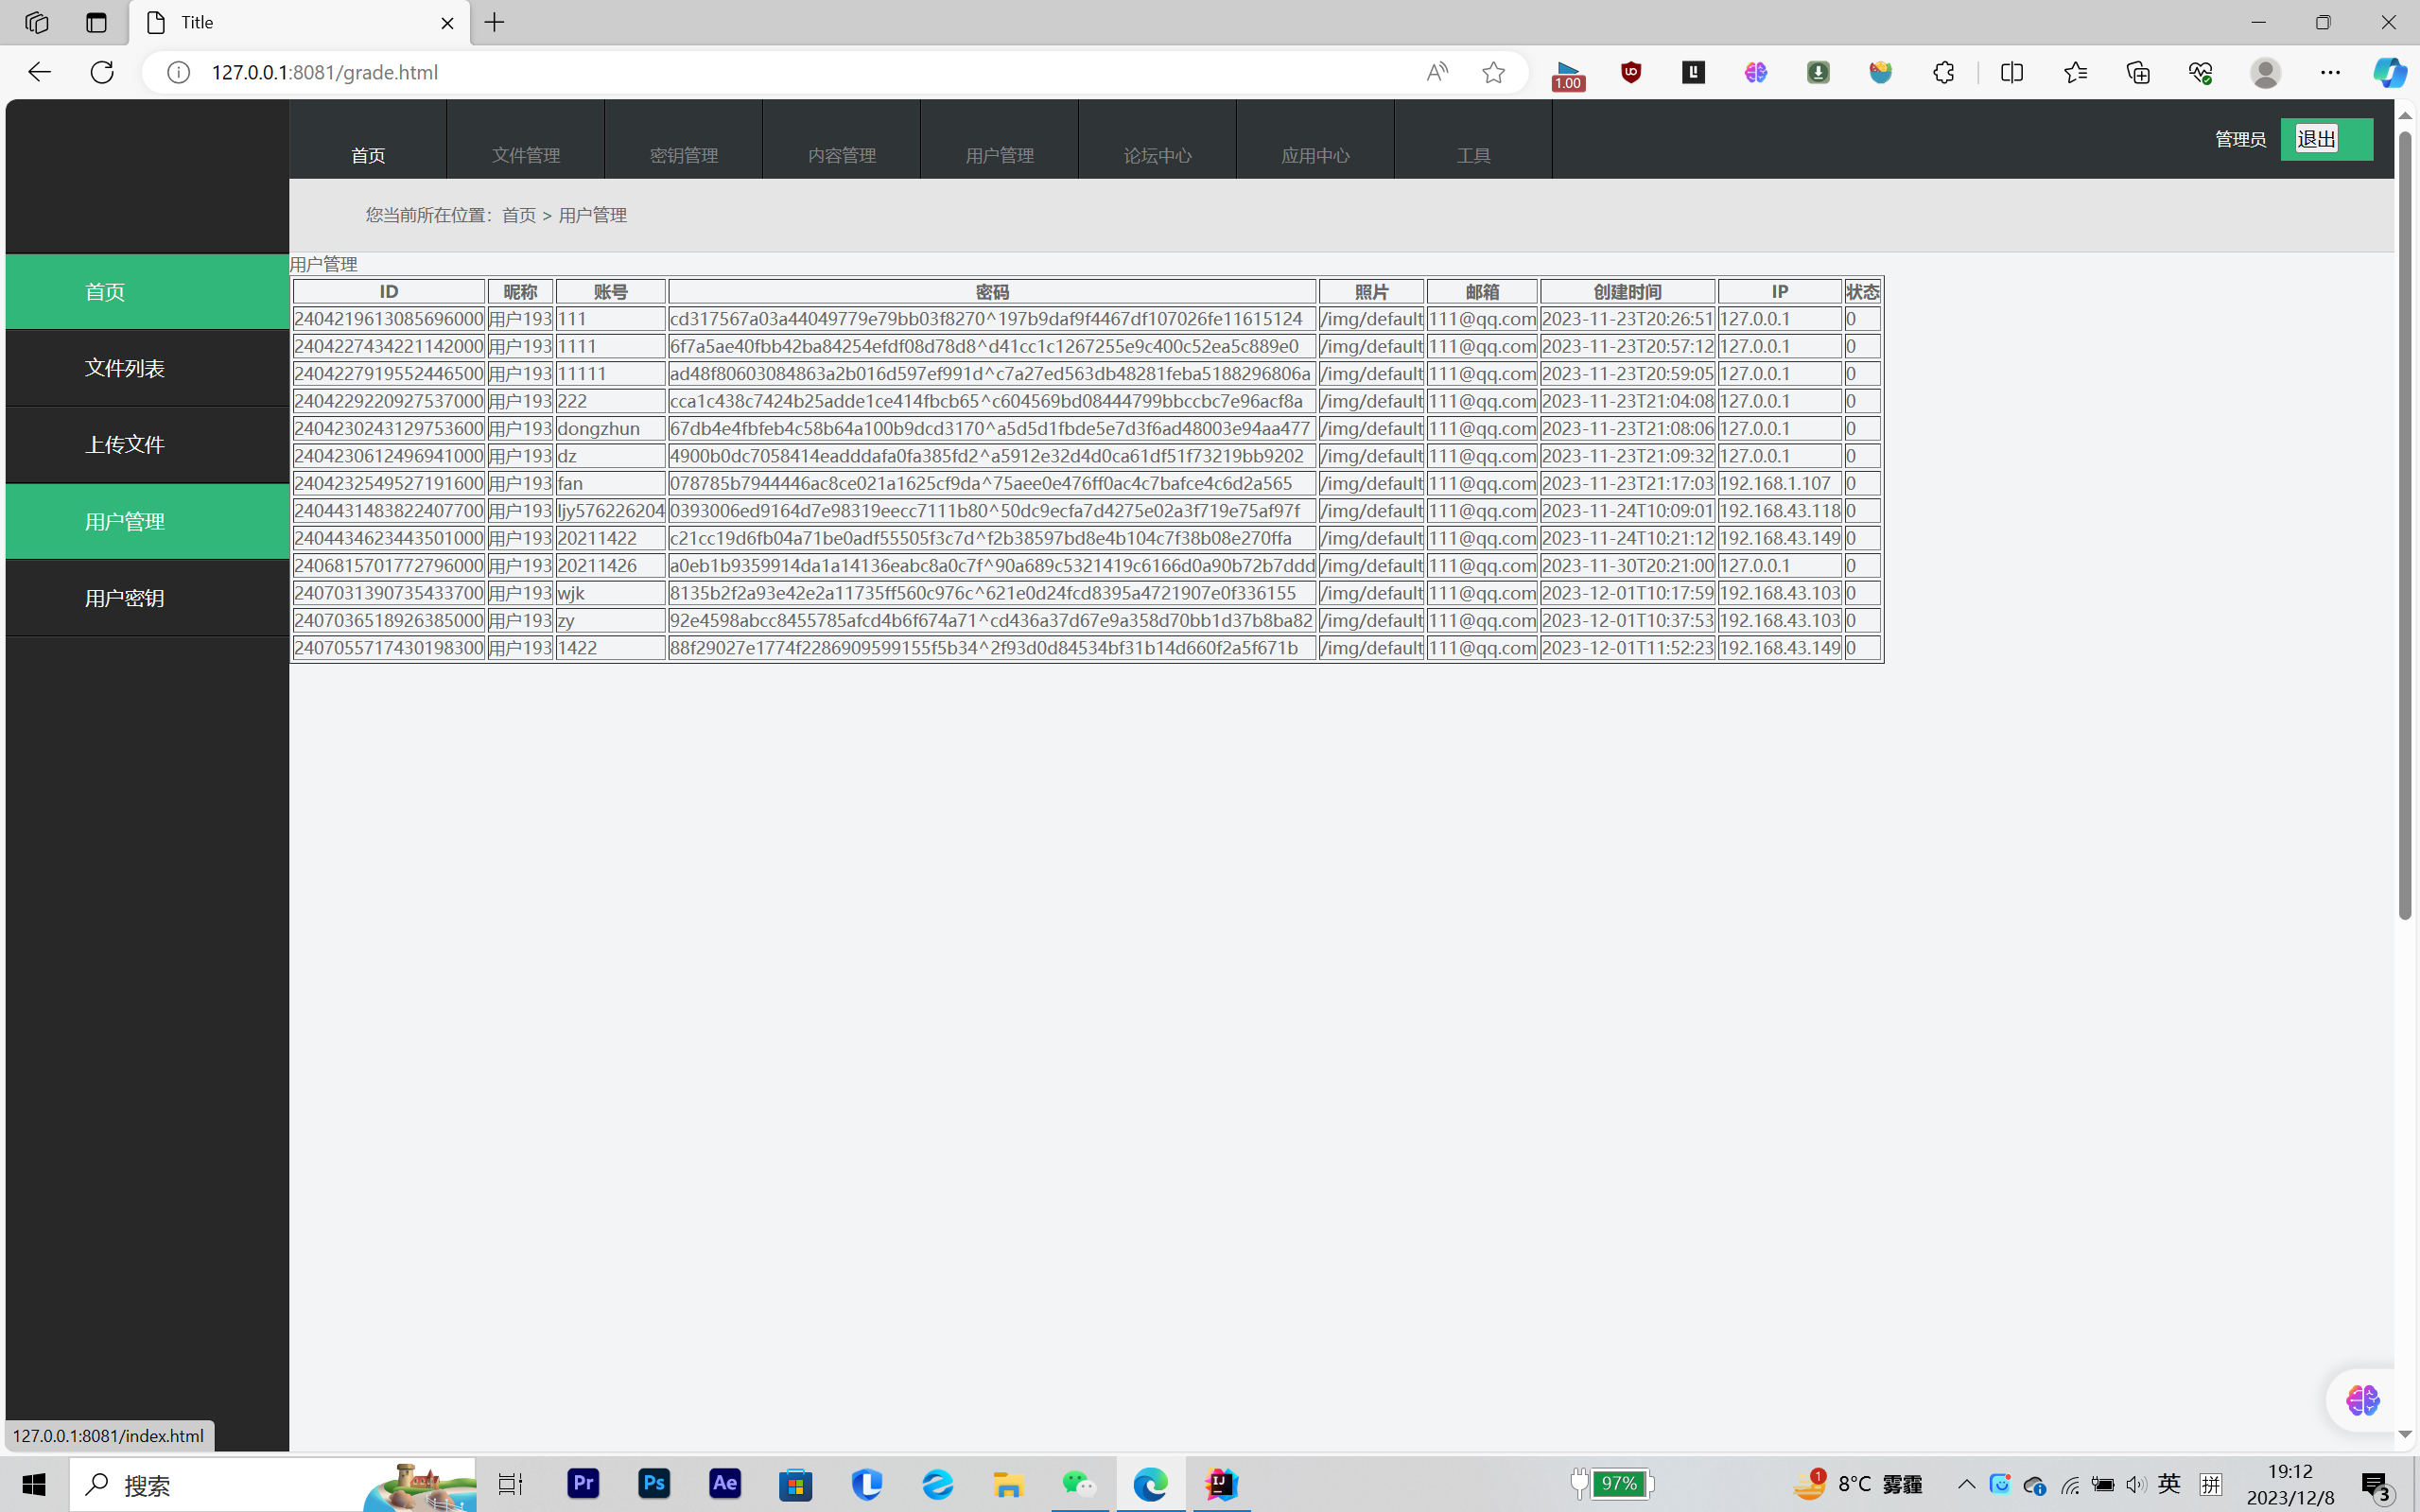The width and height of the screenshot is (2420, 1512).
Task: Toggle the split screen icon
Action: coord(2012,72)
